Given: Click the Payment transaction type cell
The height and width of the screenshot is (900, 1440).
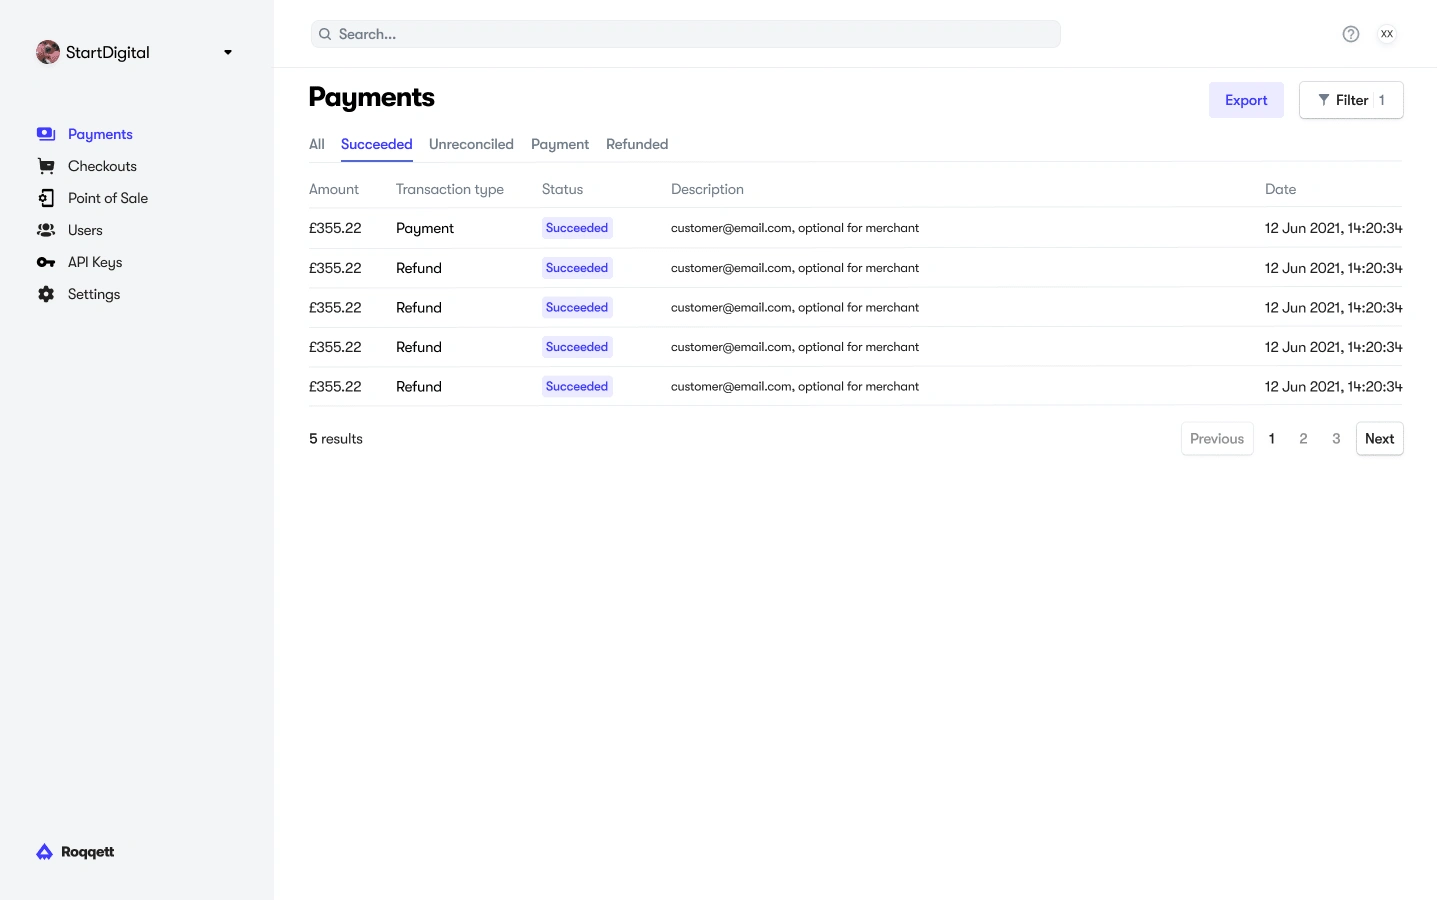Looking at the screenshot, I should point(425,228).
